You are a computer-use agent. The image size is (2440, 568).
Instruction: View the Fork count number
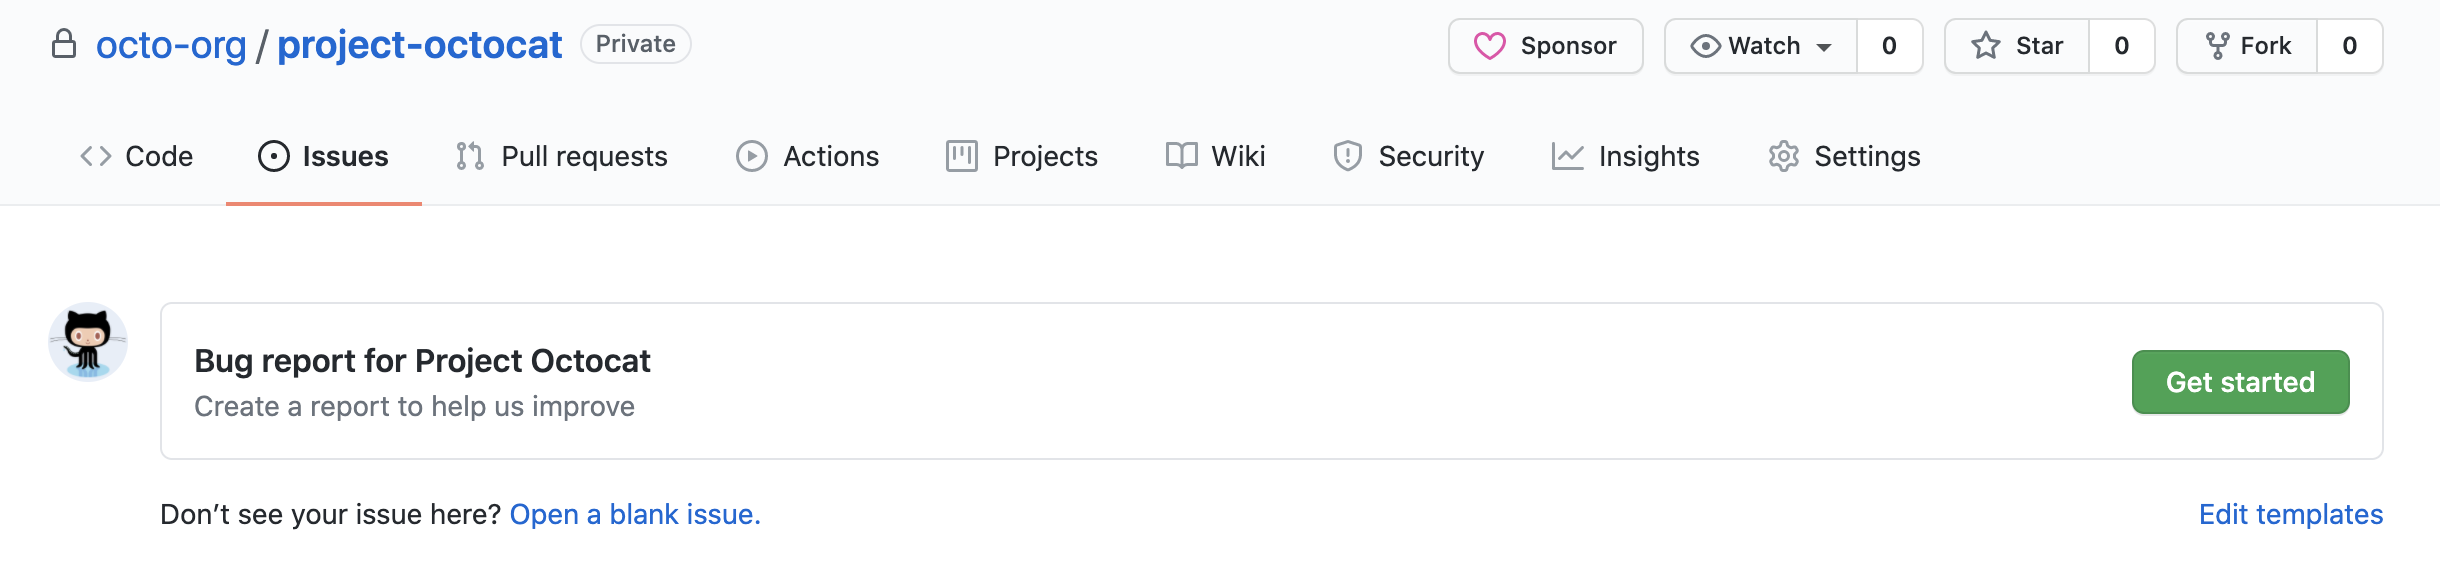pyautogui.click(x=2350, y=46)
